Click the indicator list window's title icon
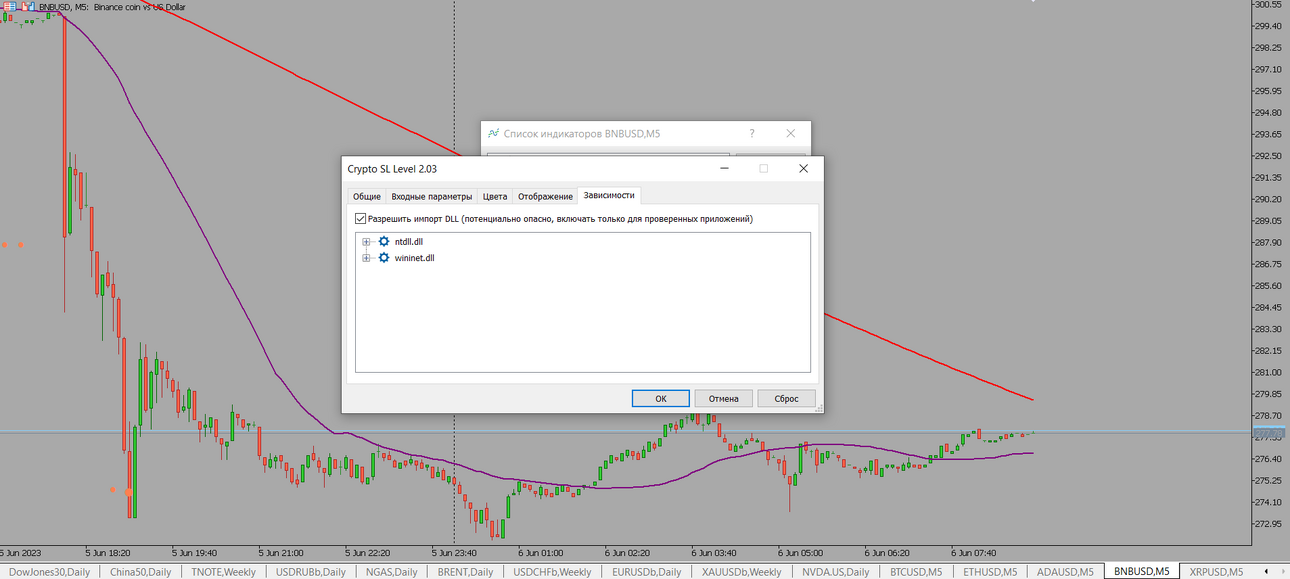 (493, 133)
